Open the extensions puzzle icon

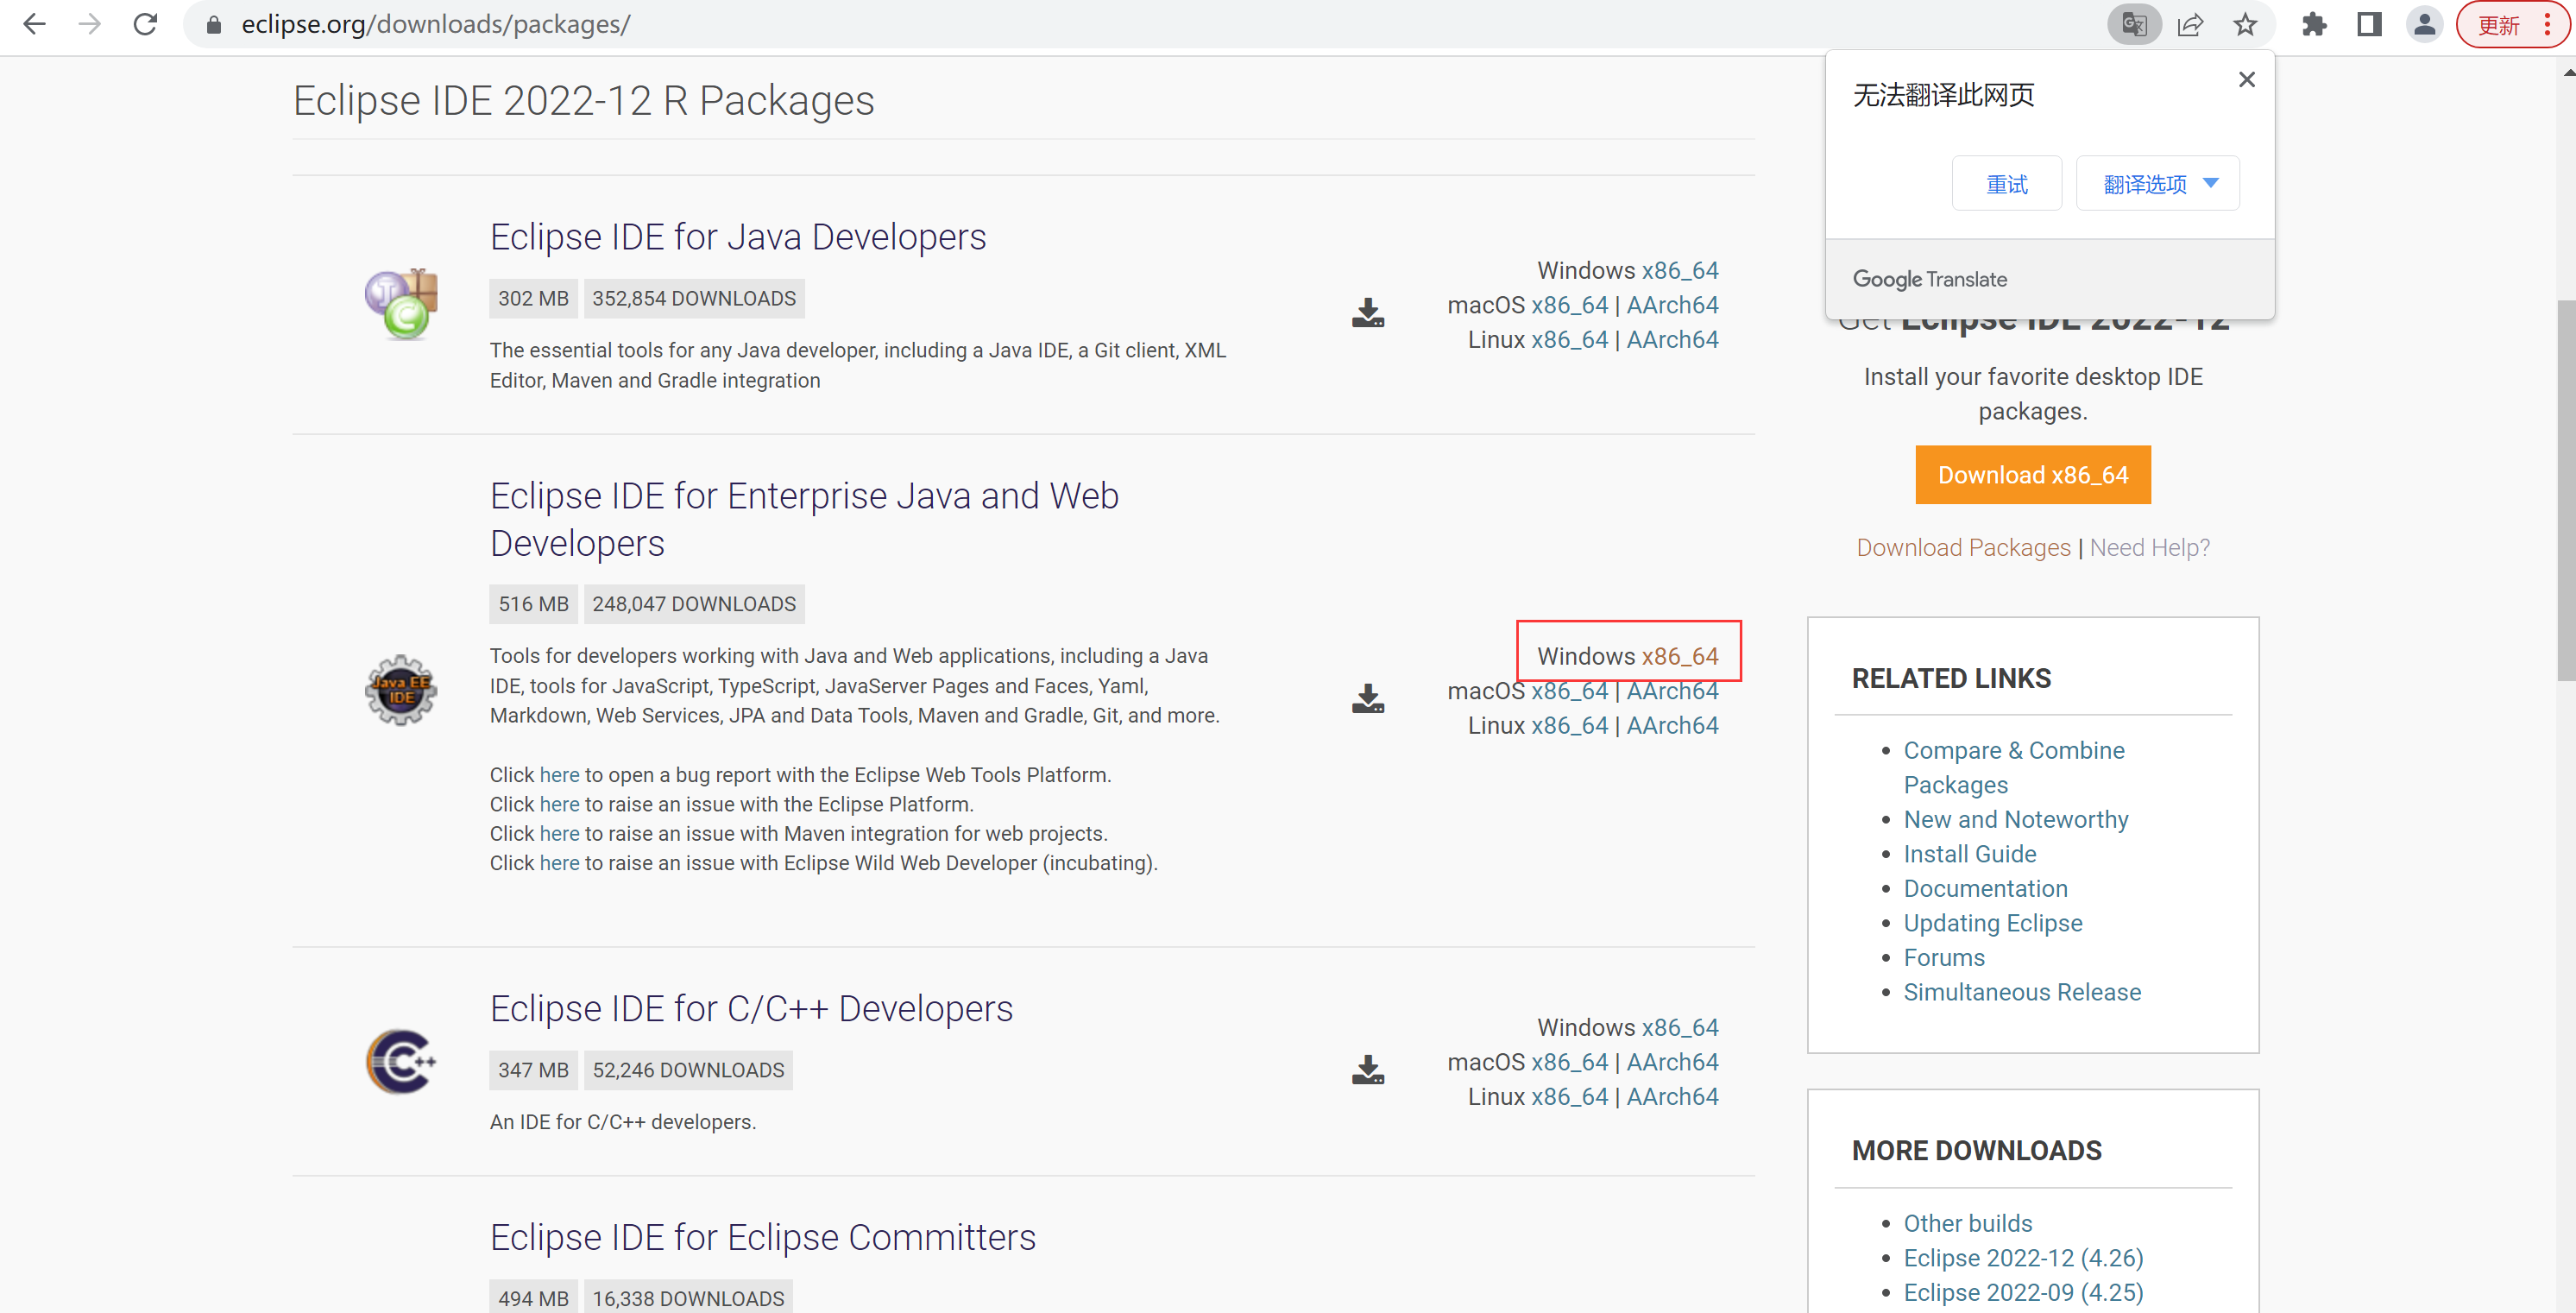coord(2314,24)
